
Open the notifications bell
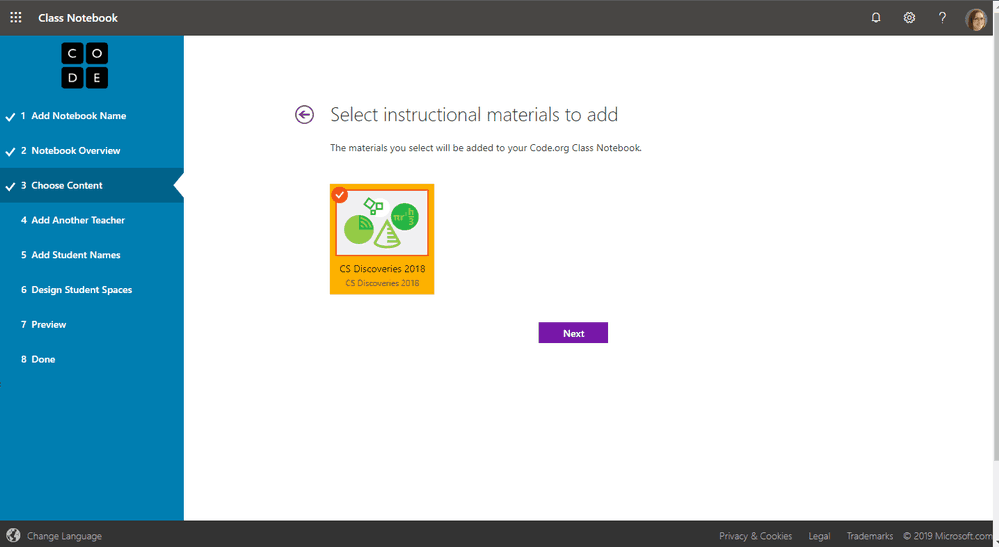coord(876,17)
